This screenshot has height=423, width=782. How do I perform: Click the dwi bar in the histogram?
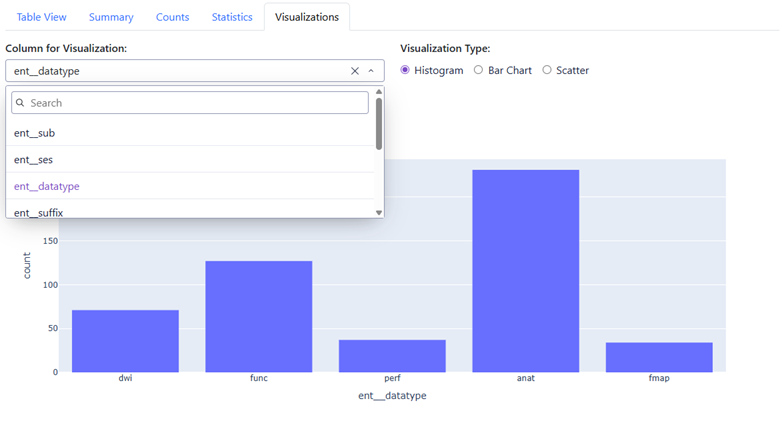click(125, 341)
